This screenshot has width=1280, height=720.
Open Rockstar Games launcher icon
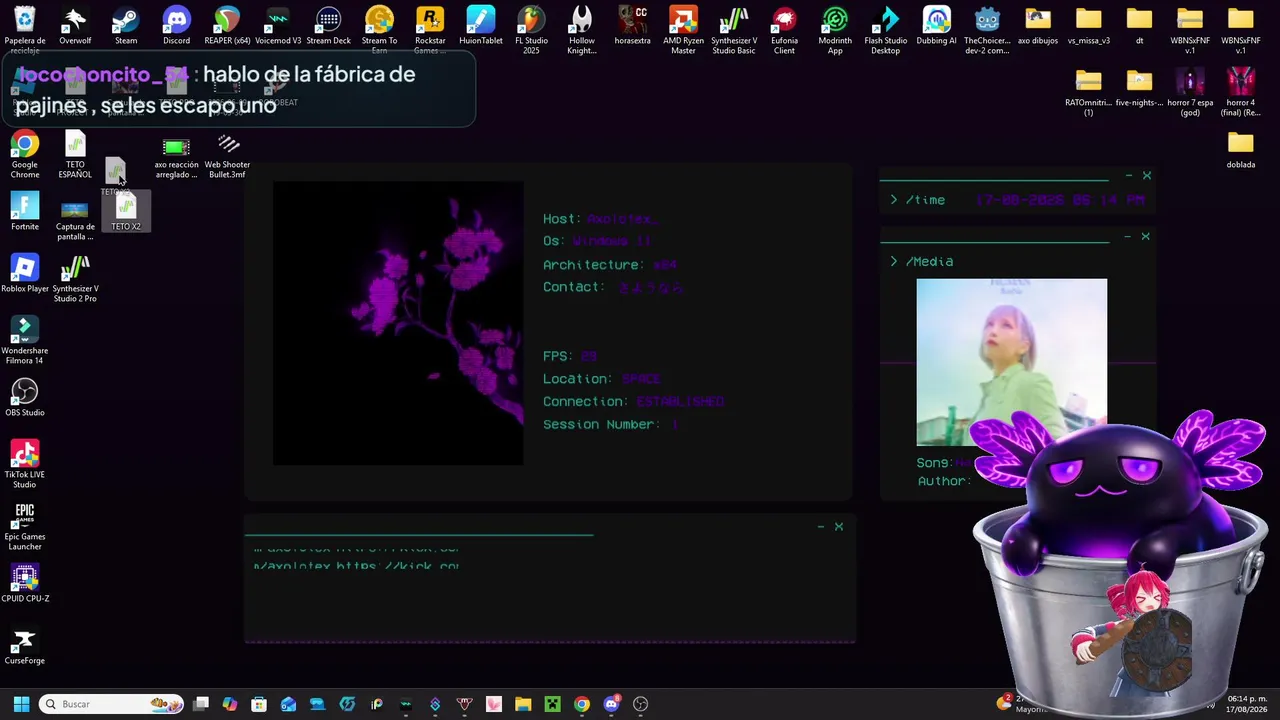[430, 28]
